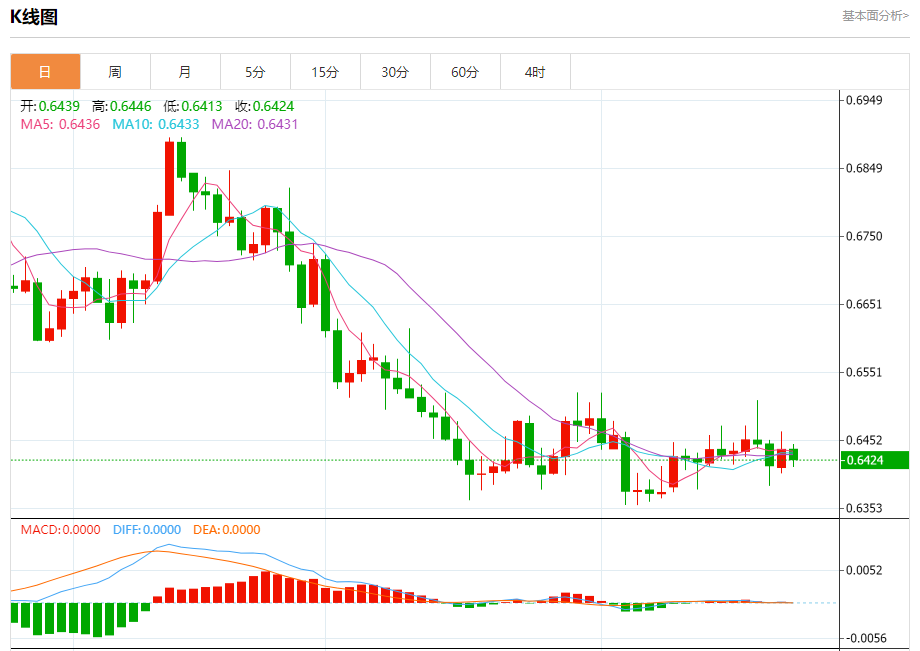Switch to the 月 monthly tab
The height and width of the screenshot is (651, 920).
[x=185, y=72]
